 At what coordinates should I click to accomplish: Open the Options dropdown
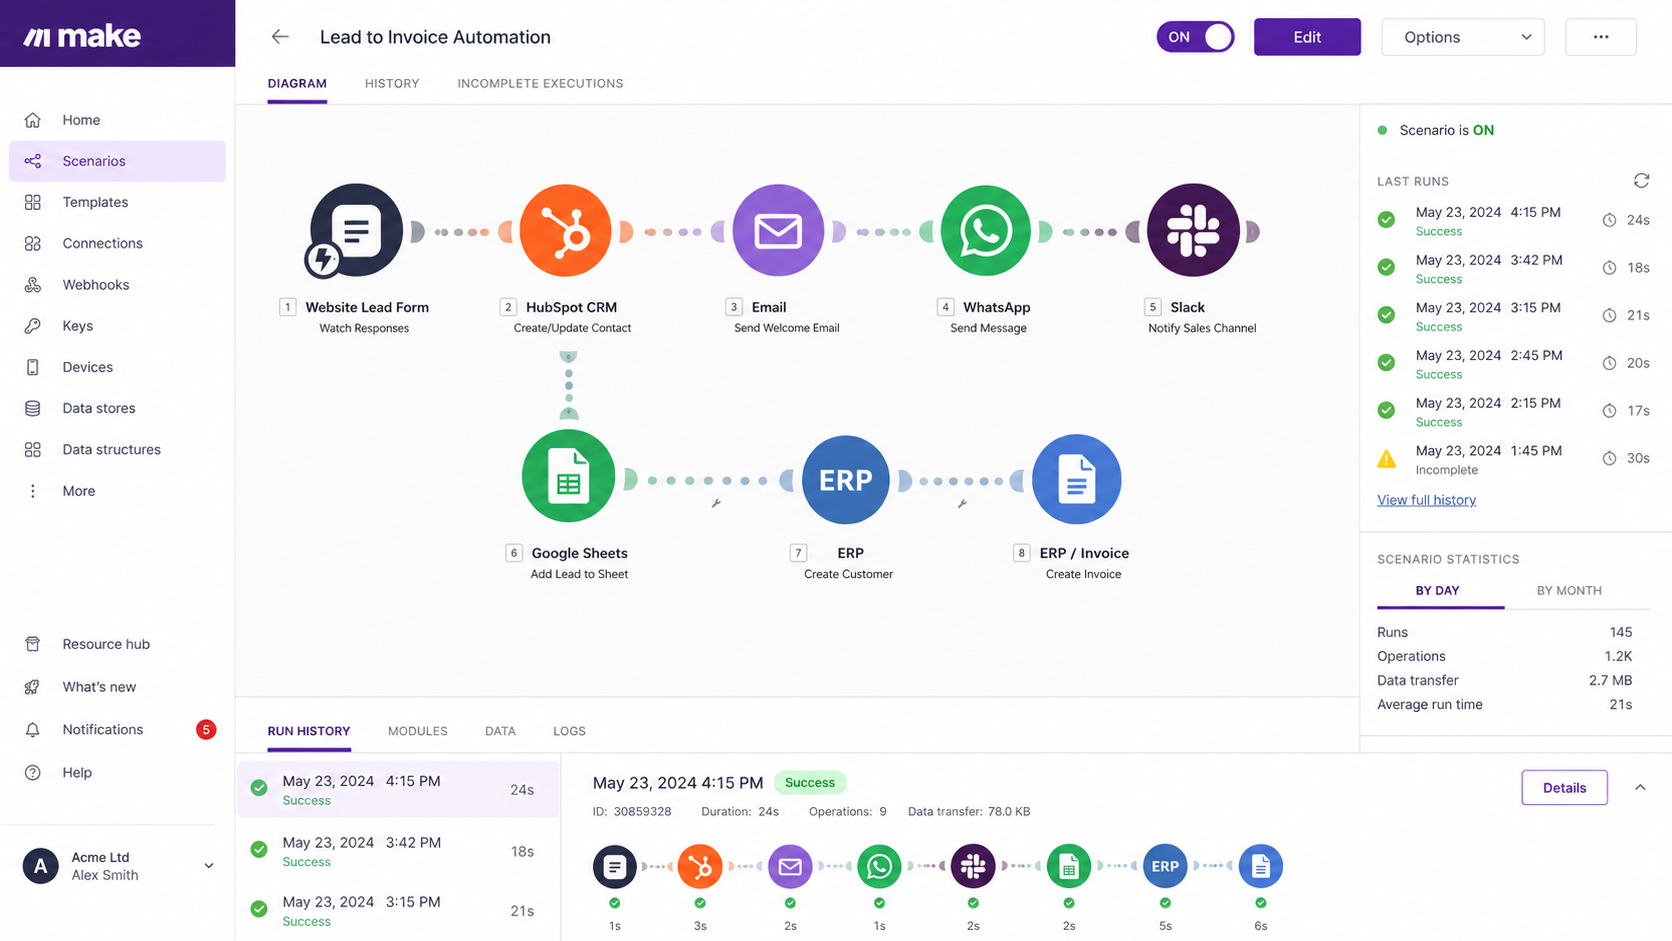point(1463,37)
